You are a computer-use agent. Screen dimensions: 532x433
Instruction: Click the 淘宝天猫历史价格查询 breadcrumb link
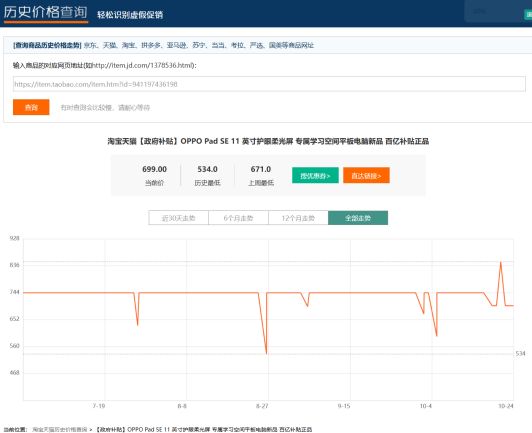[x=60, y=429]
